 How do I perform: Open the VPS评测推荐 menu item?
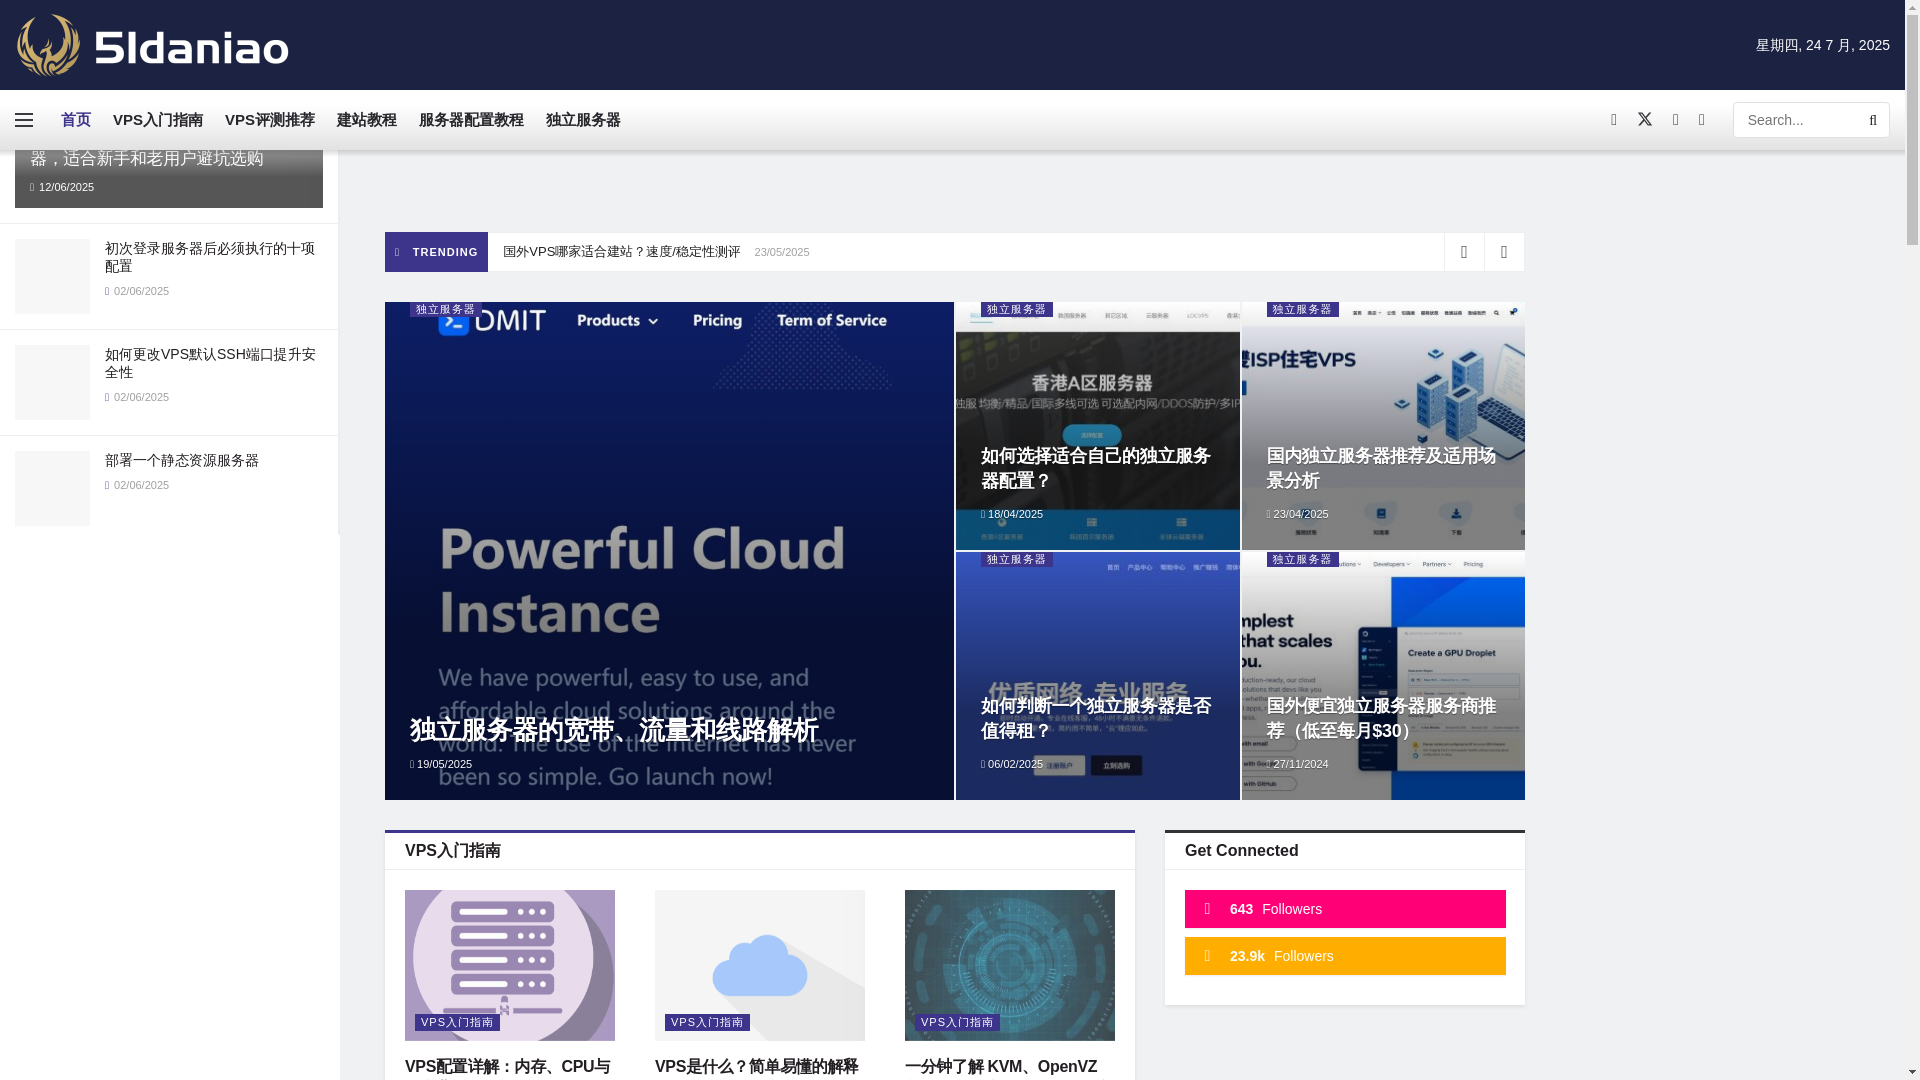[x=270, y=120]
